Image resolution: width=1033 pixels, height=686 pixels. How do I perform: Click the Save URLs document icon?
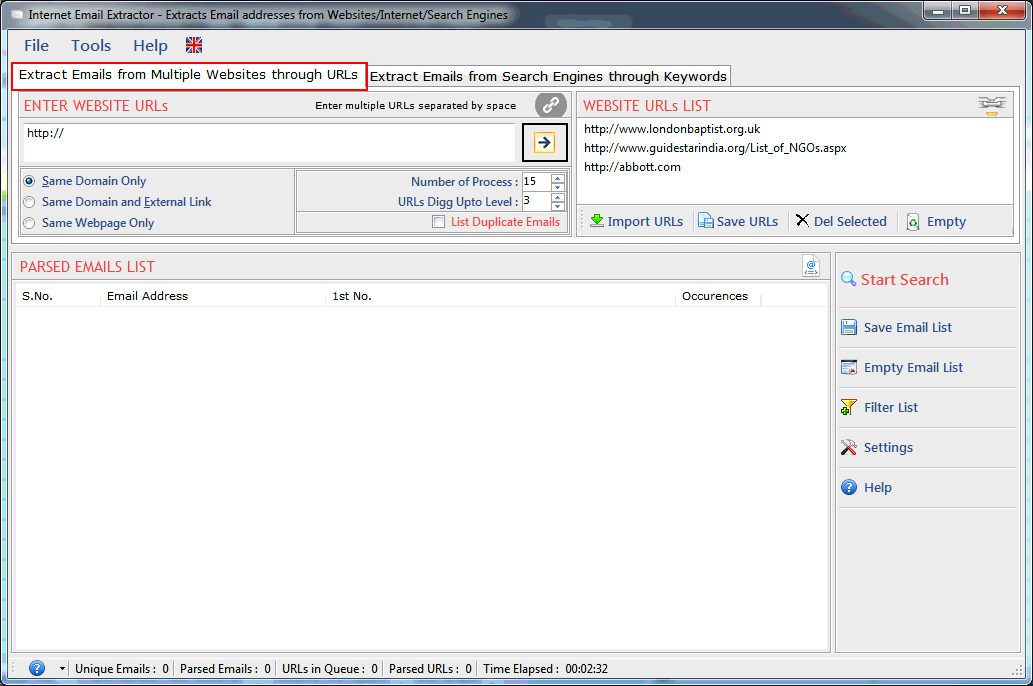706,221
